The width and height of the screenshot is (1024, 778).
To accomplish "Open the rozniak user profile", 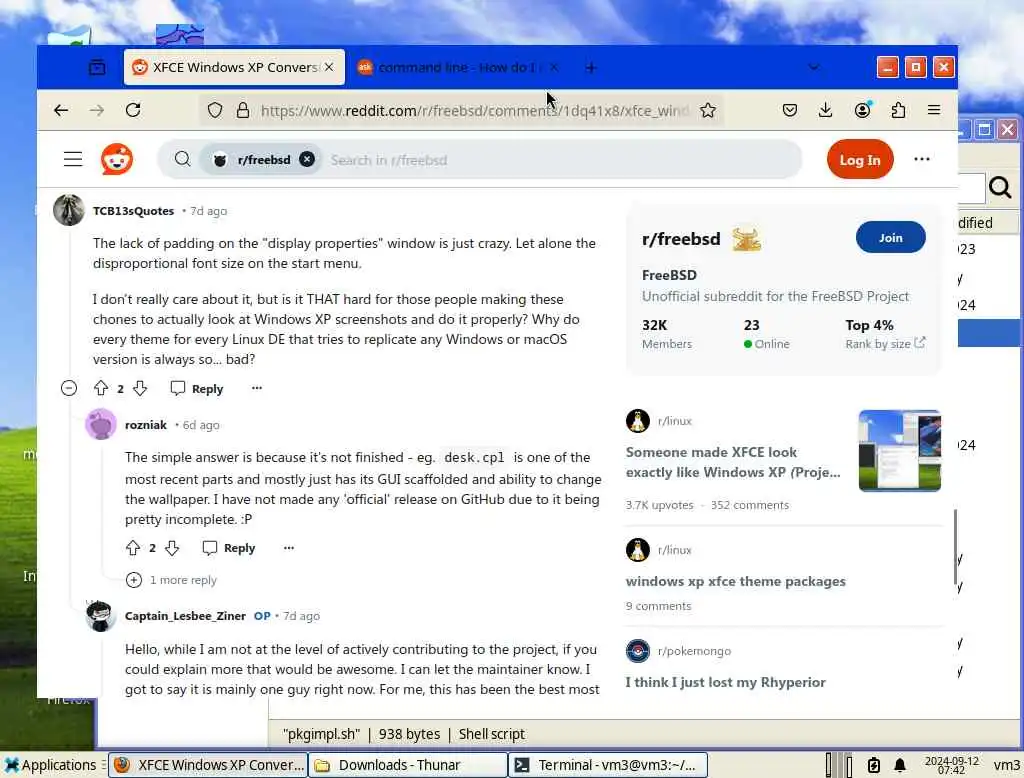I will [x=146, y=425].
